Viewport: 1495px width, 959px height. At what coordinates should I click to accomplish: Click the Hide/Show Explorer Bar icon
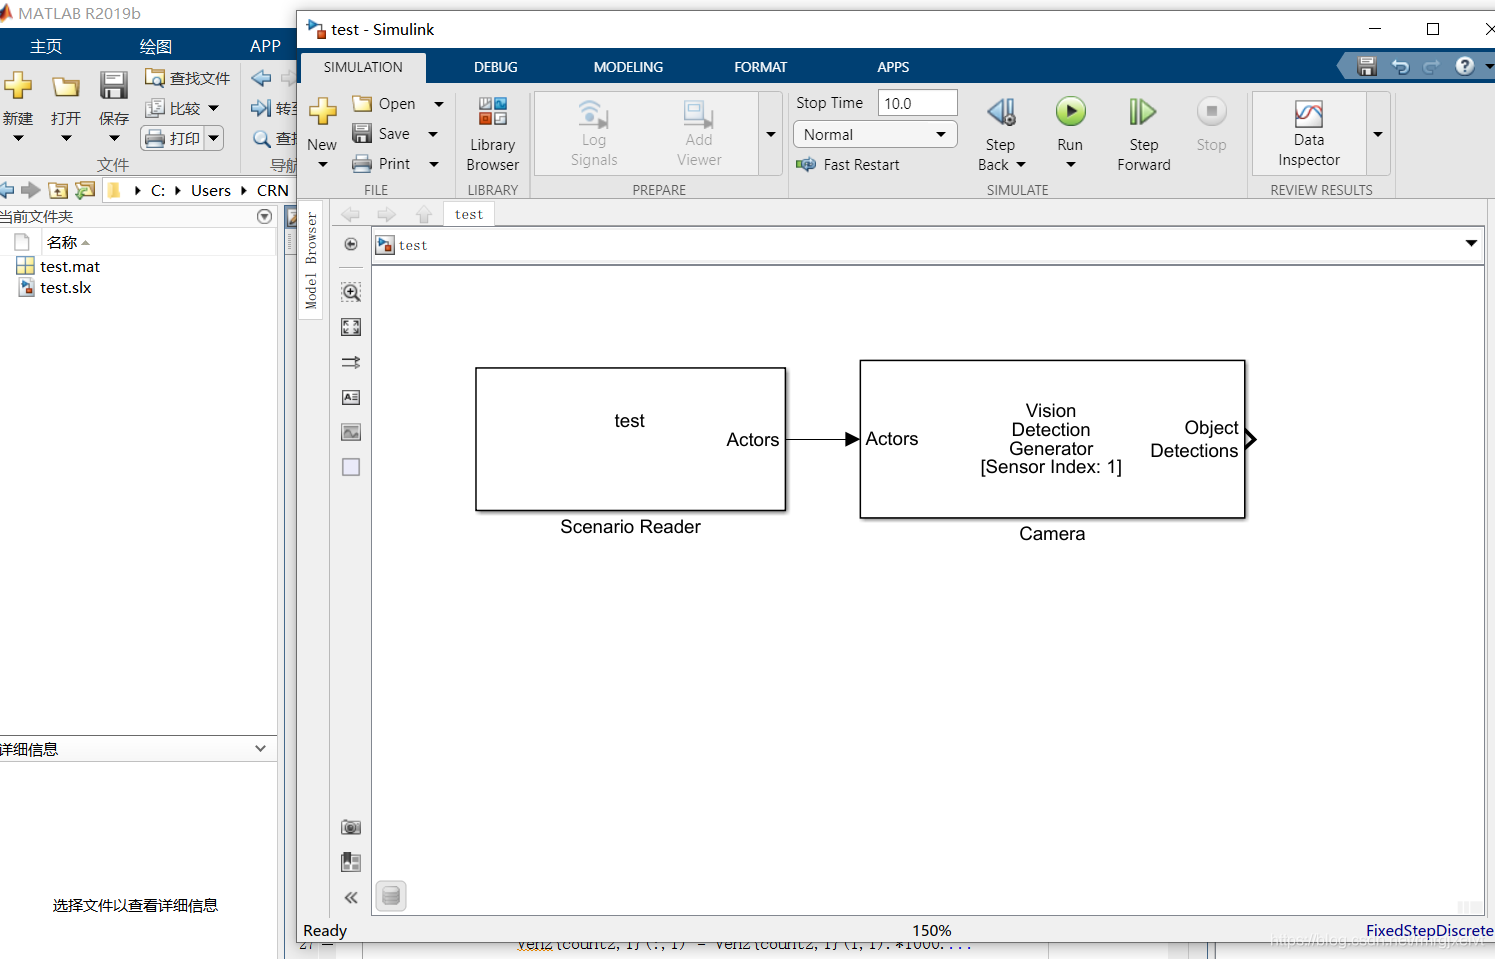tap(351, 245)
